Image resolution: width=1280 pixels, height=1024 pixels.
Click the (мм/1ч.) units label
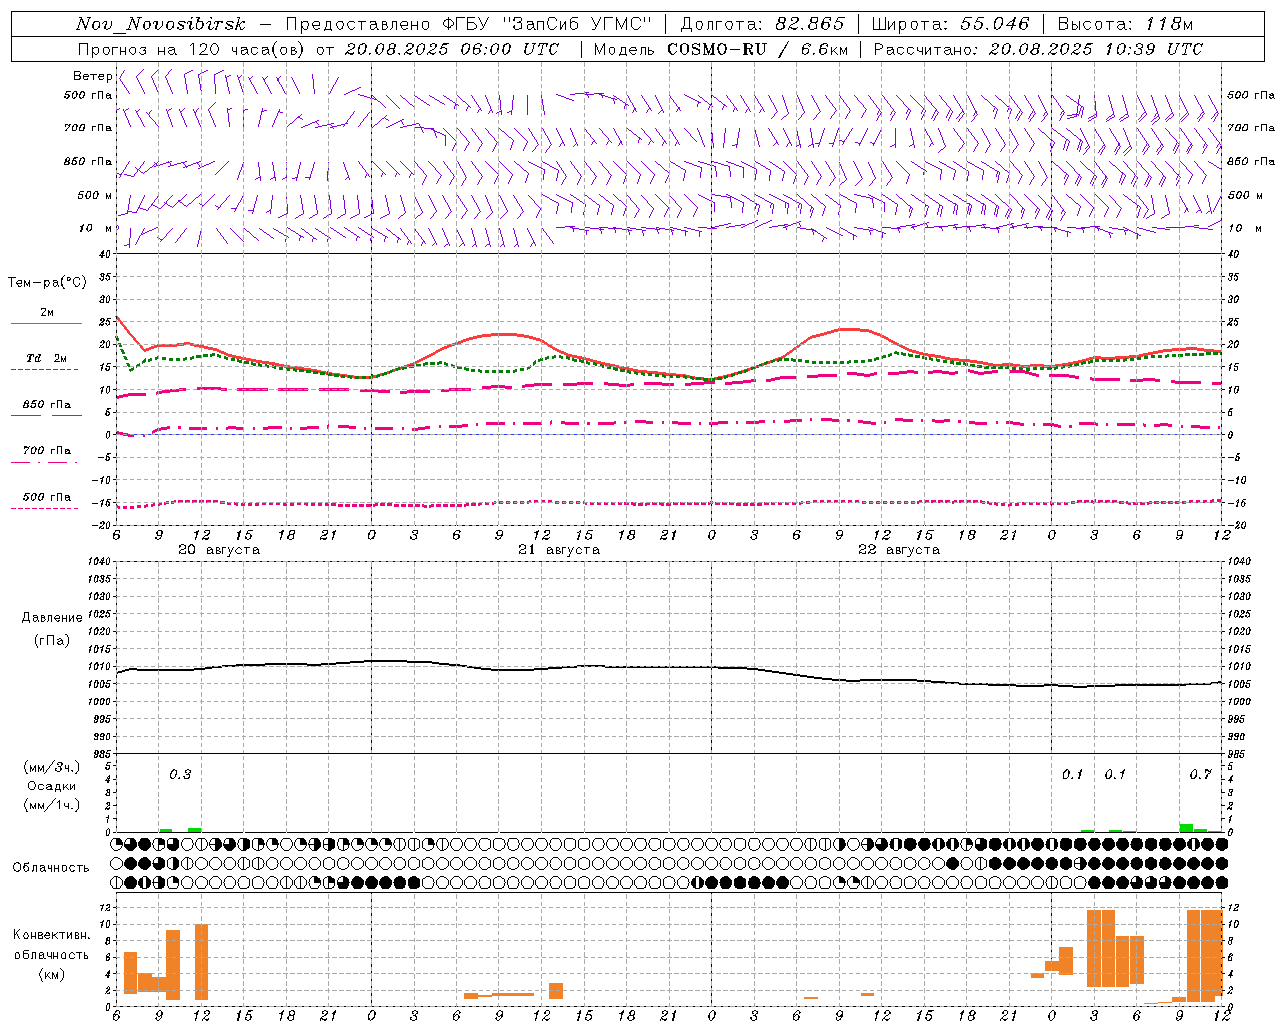coord(52,805)
